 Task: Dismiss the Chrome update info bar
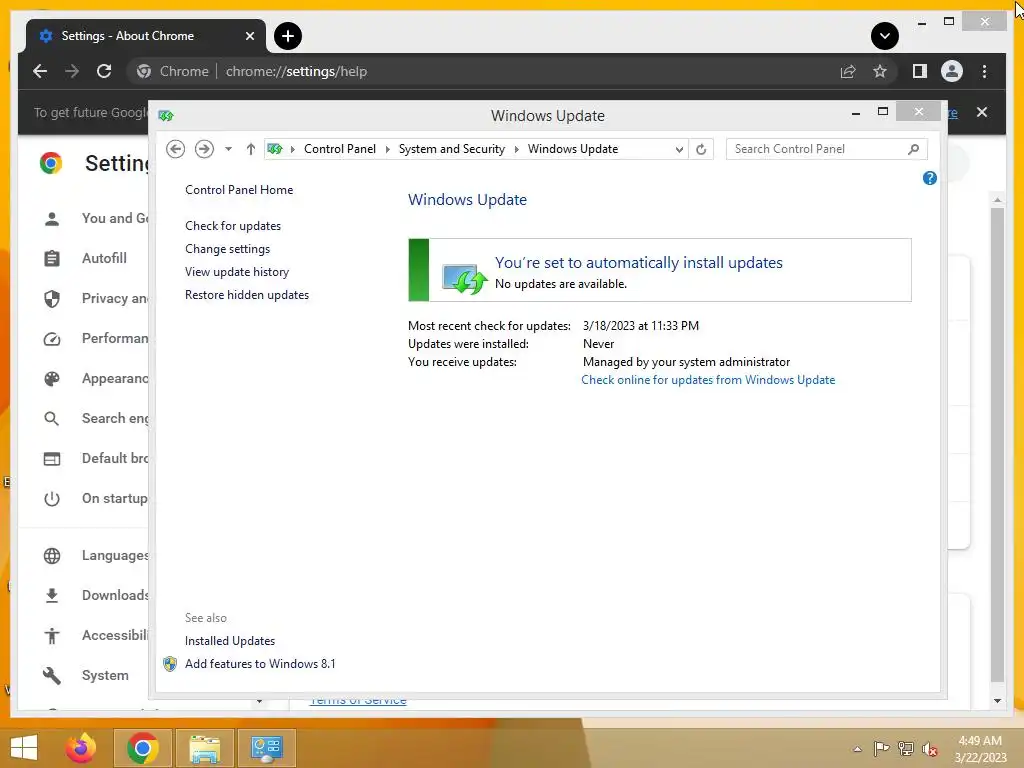point(982,112)
